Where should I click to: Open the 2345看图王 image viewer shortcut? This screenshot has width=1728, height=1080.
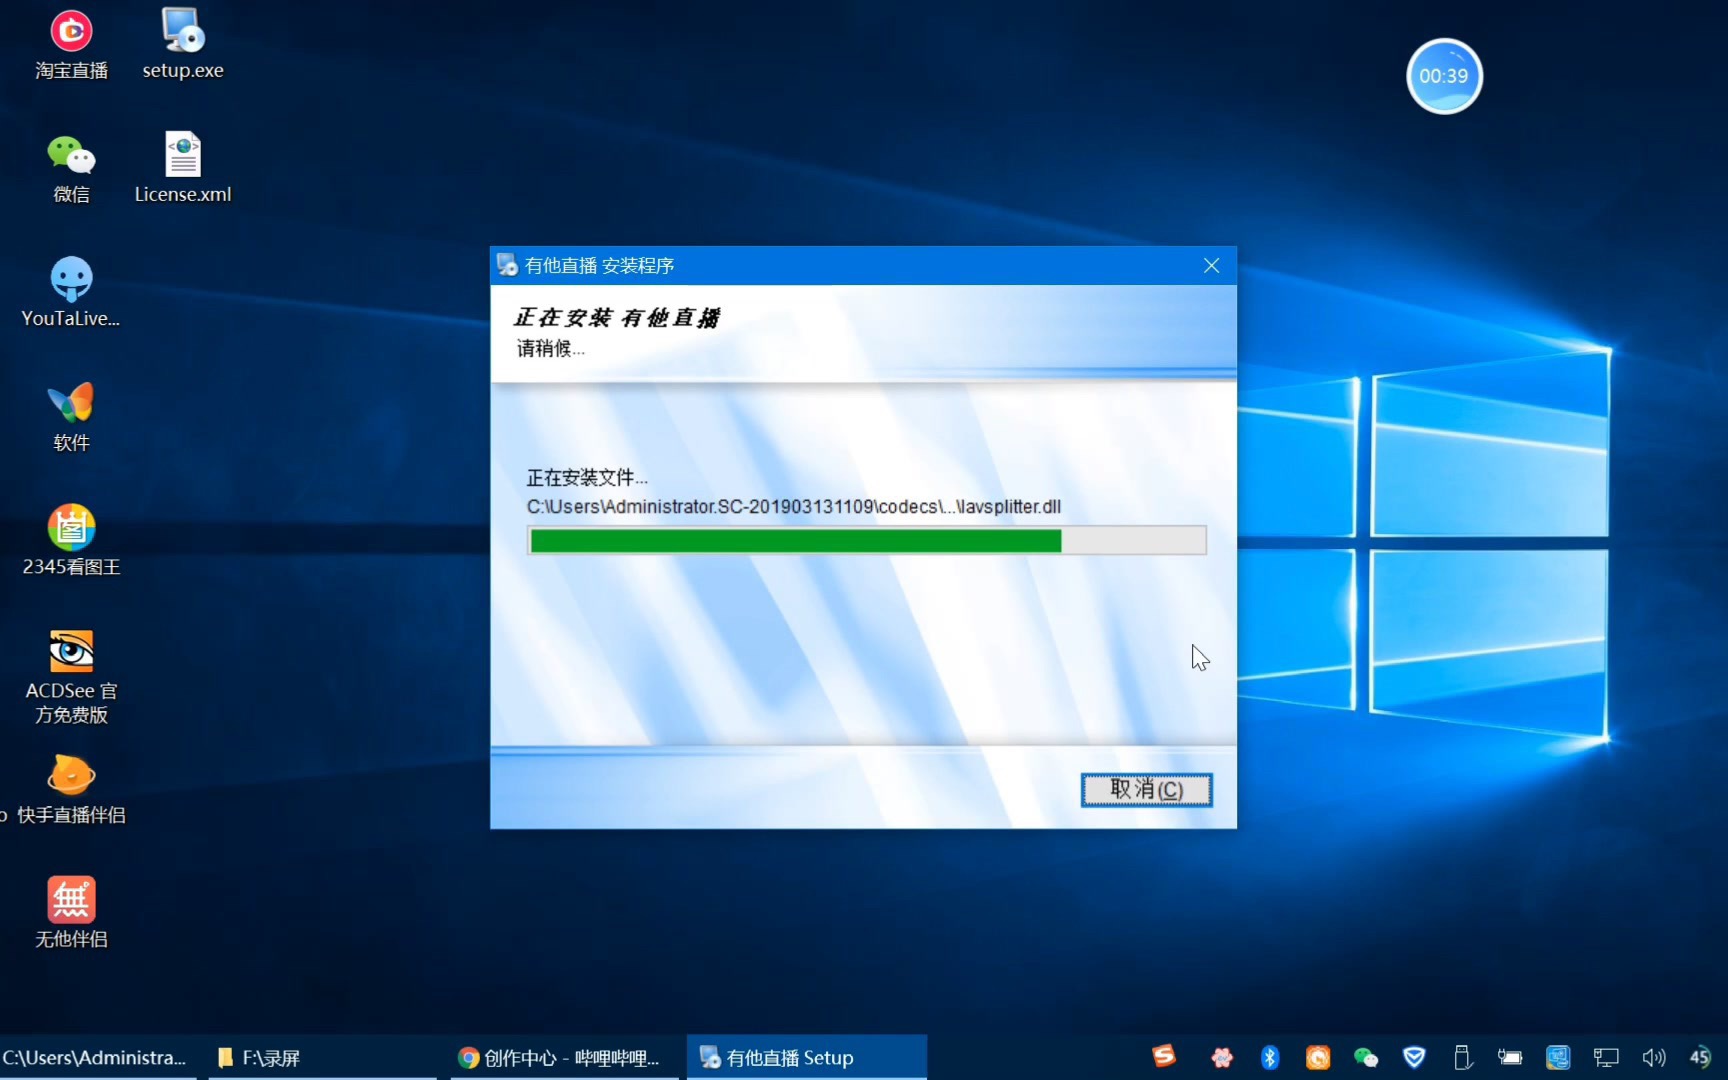pos(71,541)
